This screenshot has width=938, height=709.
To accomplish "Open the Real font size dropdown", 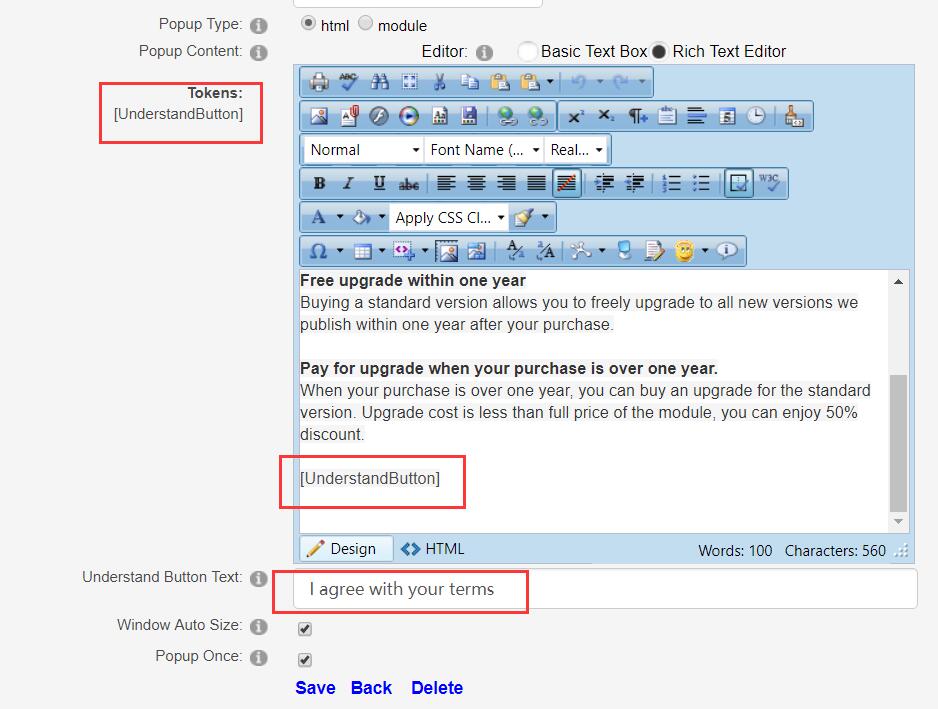I will click(576, 150).
